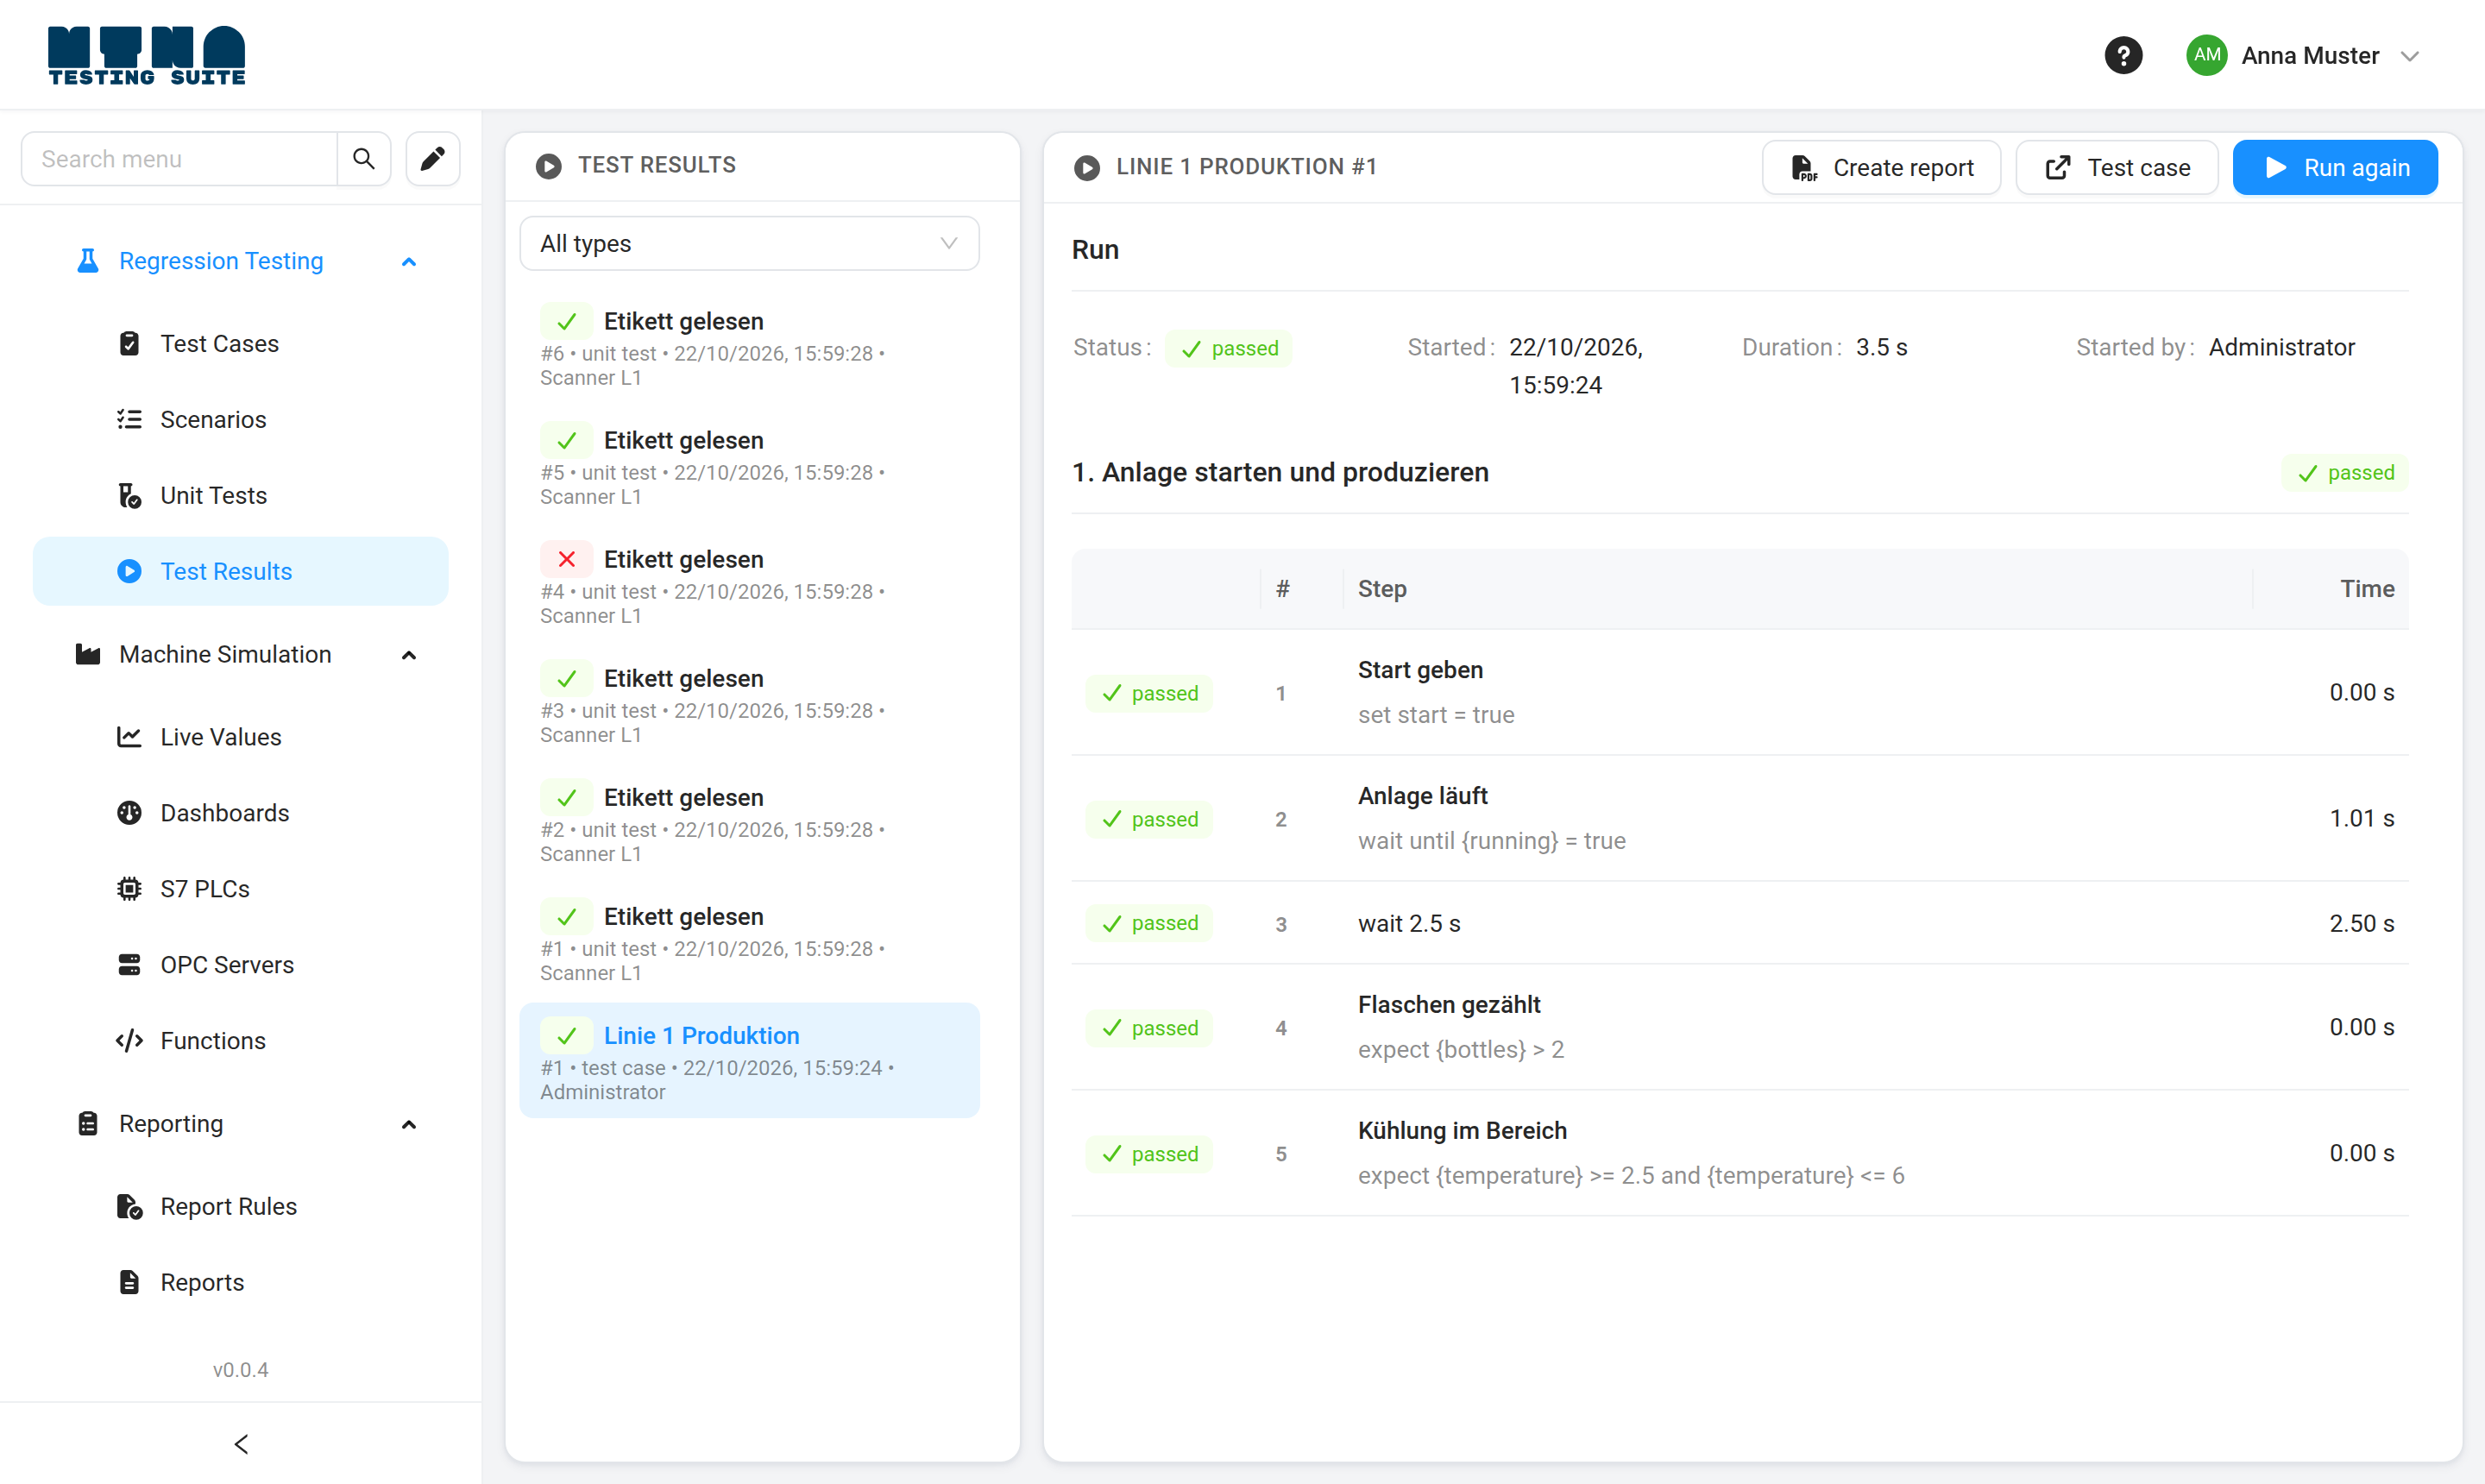Click the Dashboards icon
The width and height of the screenshot is (2485, 1484).
point(129,814)
